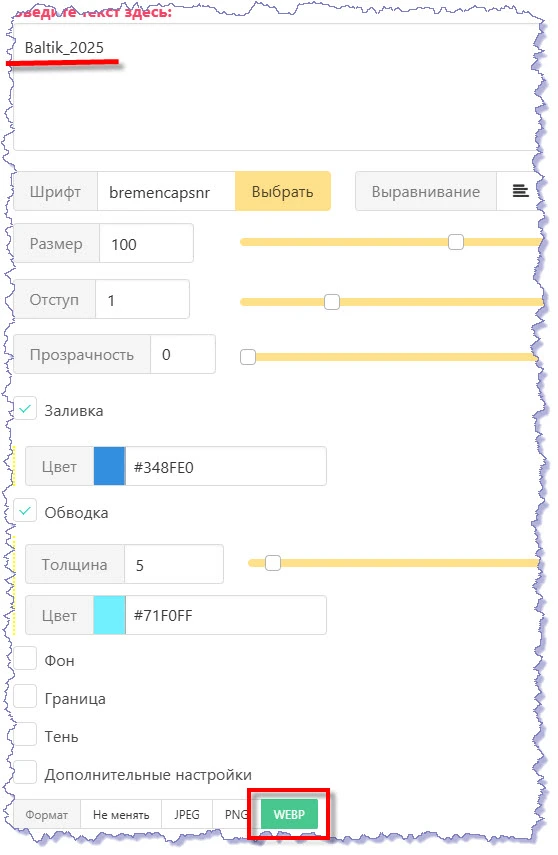Uncheck the Обводка checkbox

pyautogui.click(x=25, y=511)
